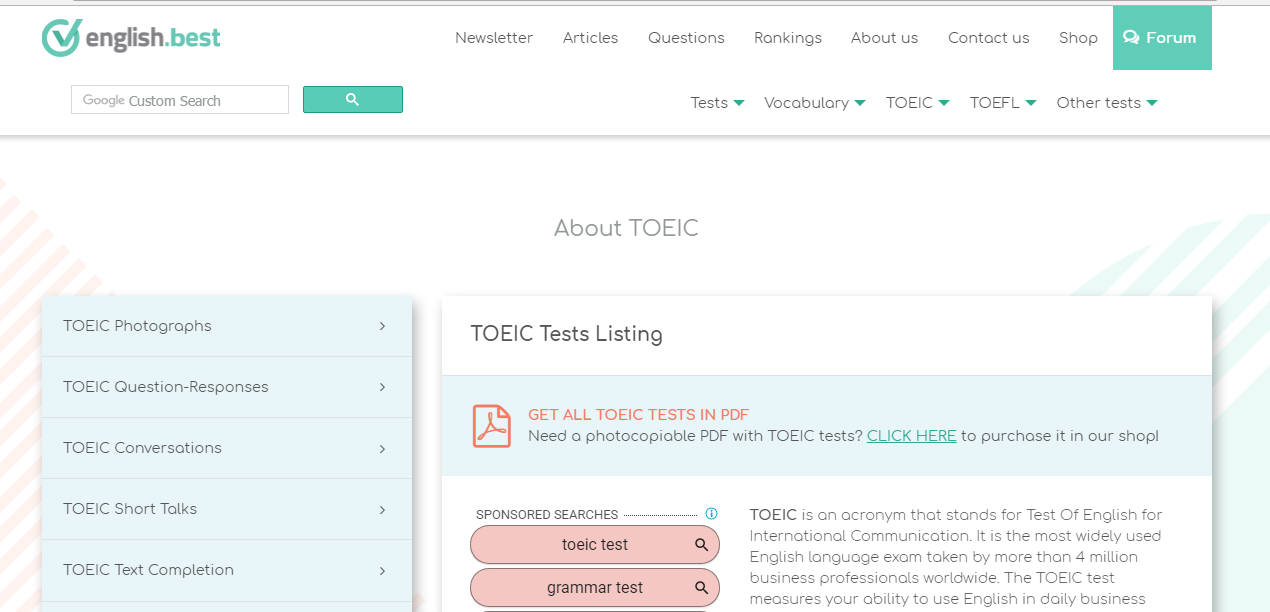Expand the TOEFL dropdown menu
Image resolution: width=1270 pixels, height=612 pixels.
click(1002, 103)
